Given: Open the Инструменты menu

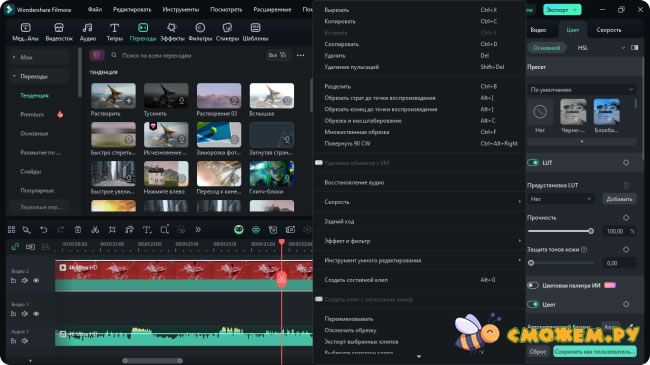Looking at the screenshot, I should pos(180,9).
